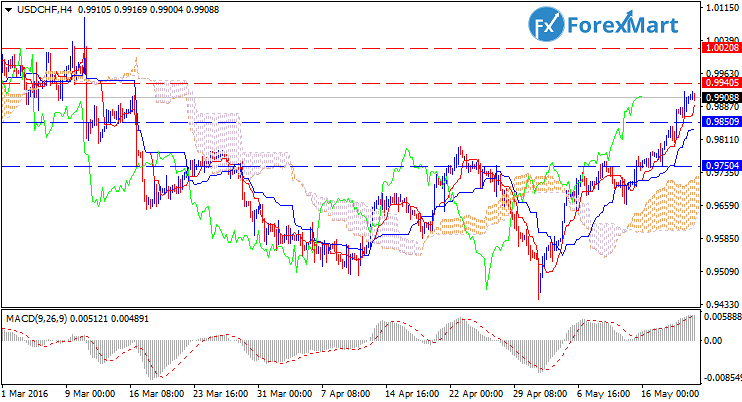742x402 pixels.
Task: Click the 1.01150 price axis label
Action: 721,8
